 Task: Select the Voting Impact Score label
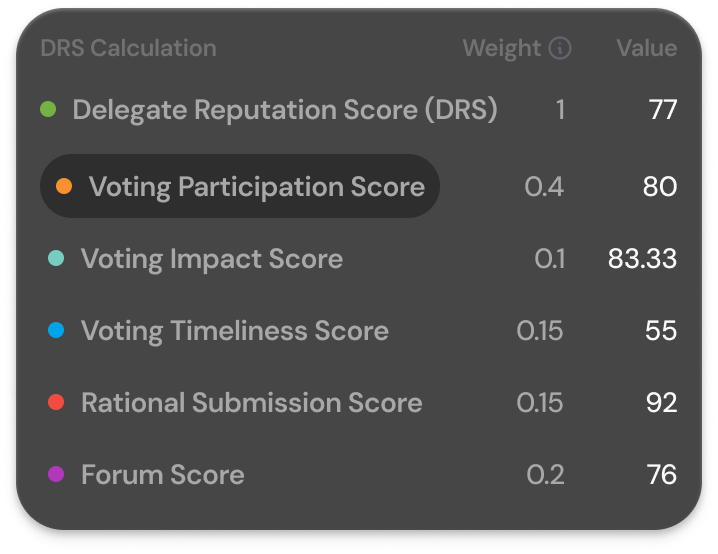point(212,259)
